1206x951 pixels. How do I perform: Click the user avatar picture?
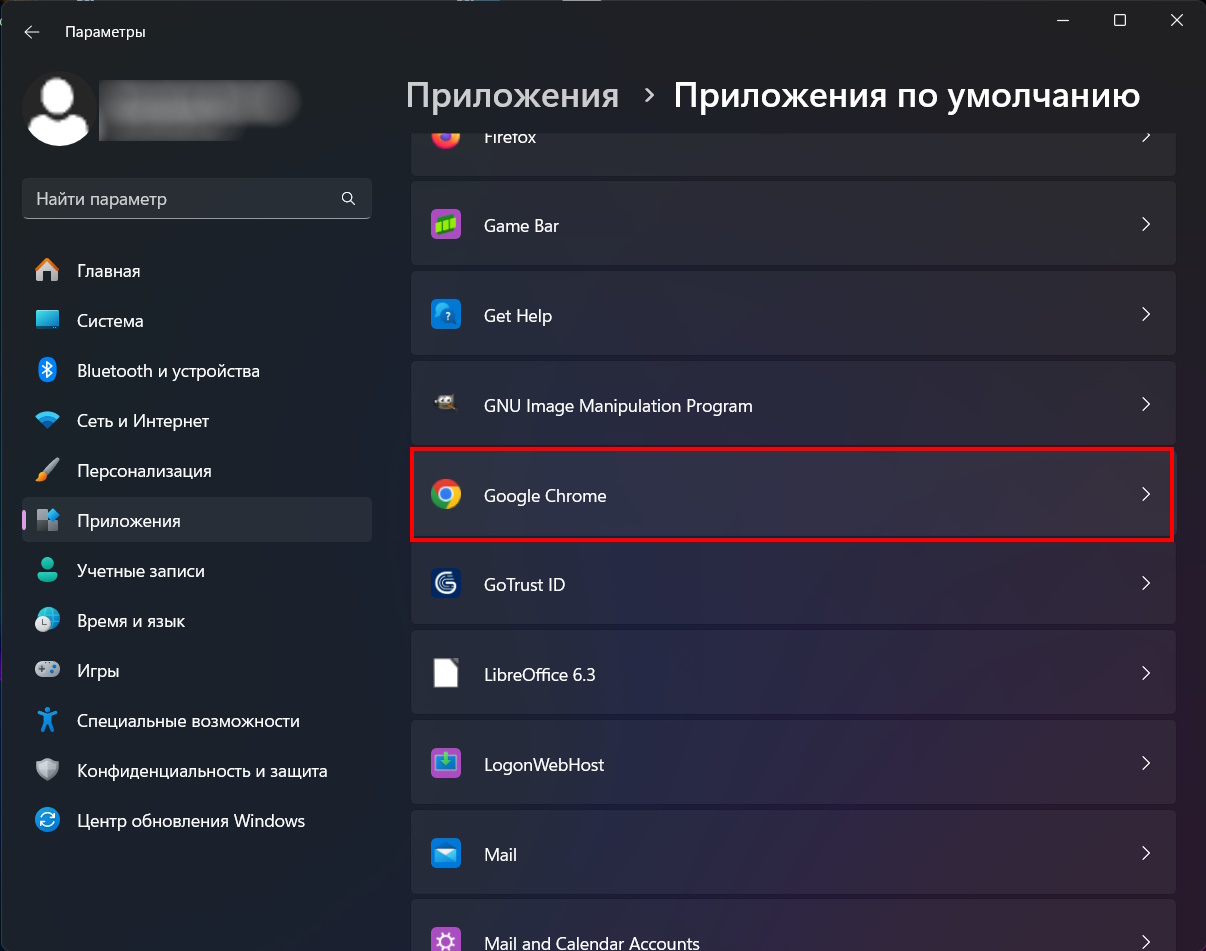pyautogui.click(x=60, y=110)
